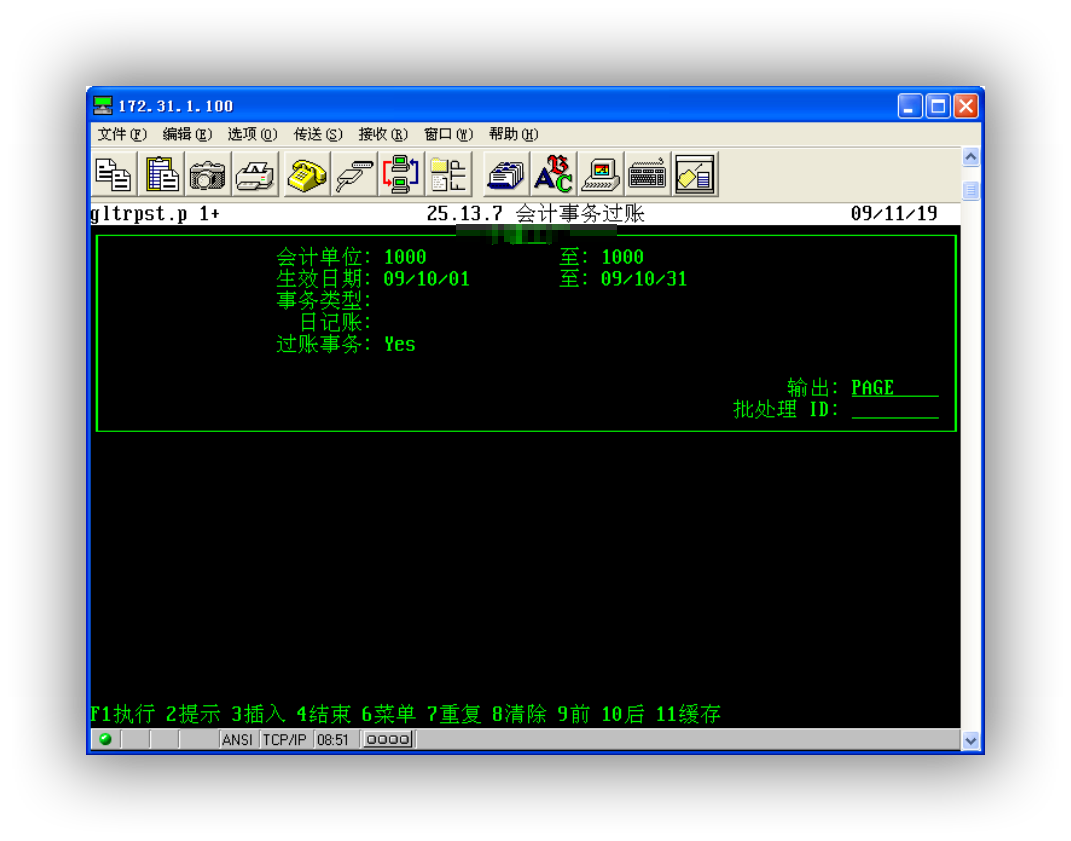Click the serial cable disconnect icon

[353, 174]
